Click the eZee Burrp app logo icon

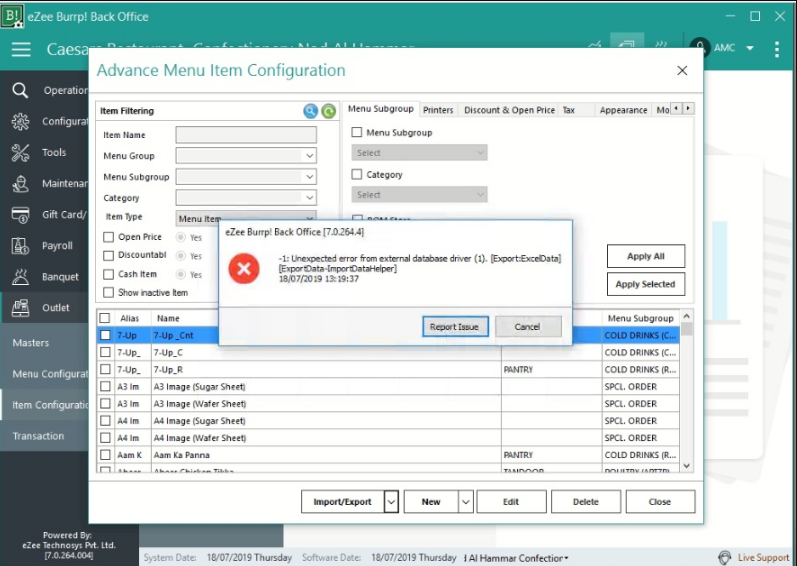click(11, 16)
